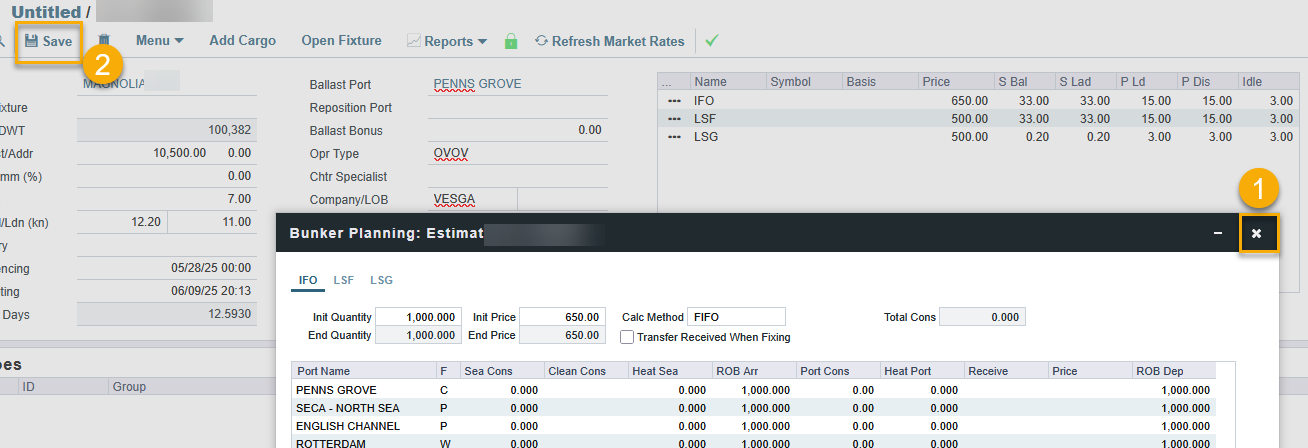
Task: Click Refresh Market Rates
Action: (609, 42)
